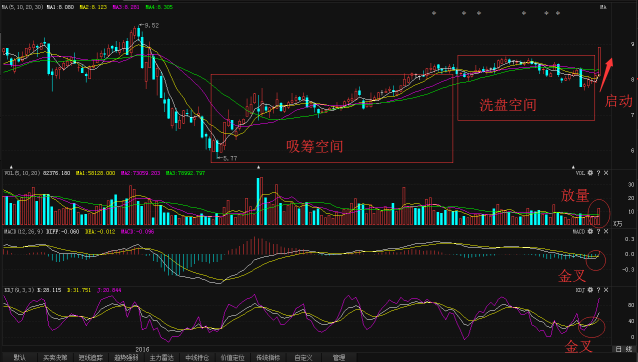Click the VOL label beside its gear

click(x=580, y=173)
